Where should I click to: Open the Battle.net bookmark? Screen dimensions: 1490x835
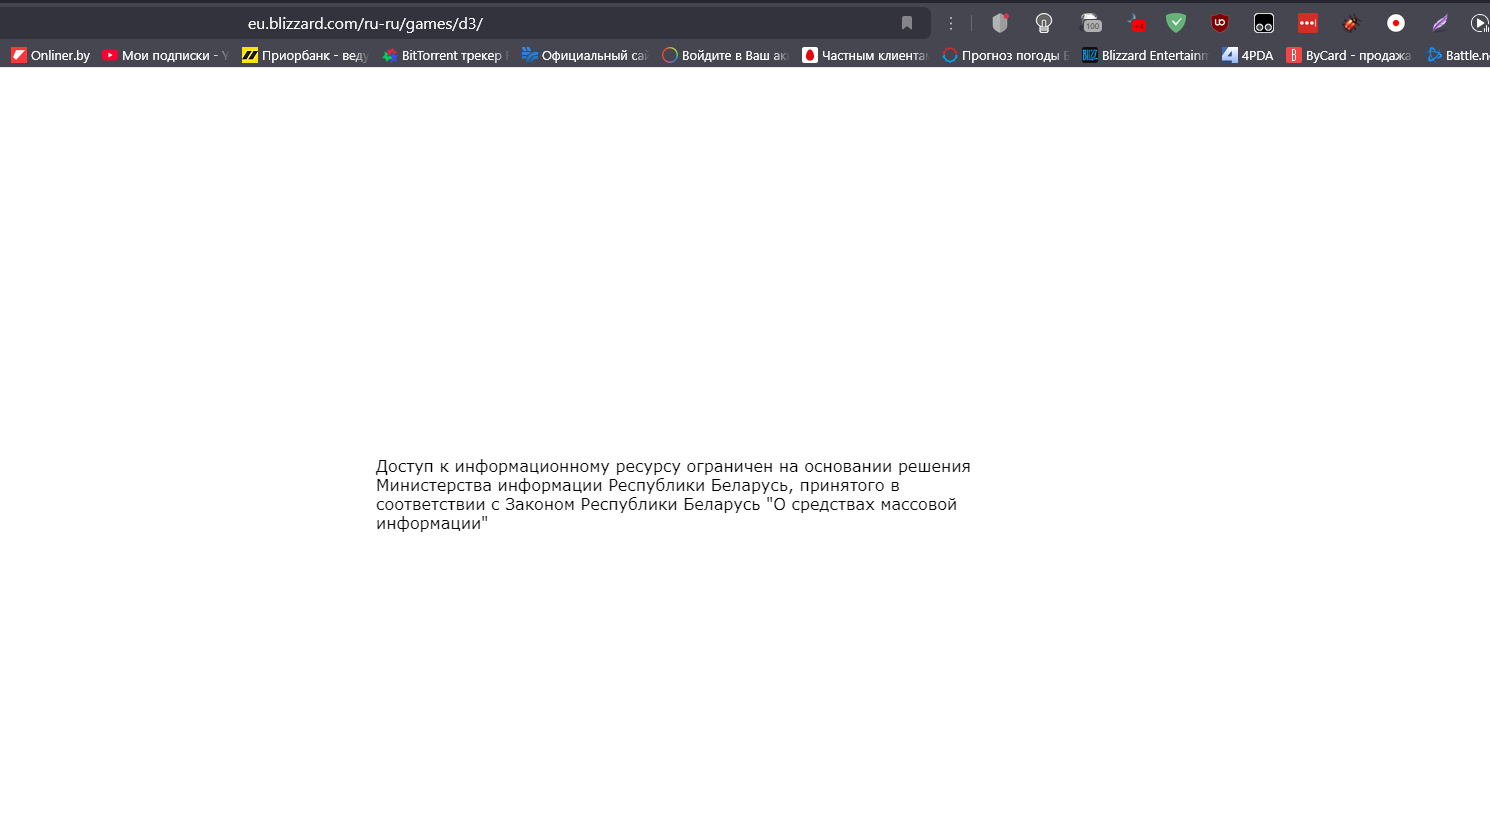[1458, 55]
